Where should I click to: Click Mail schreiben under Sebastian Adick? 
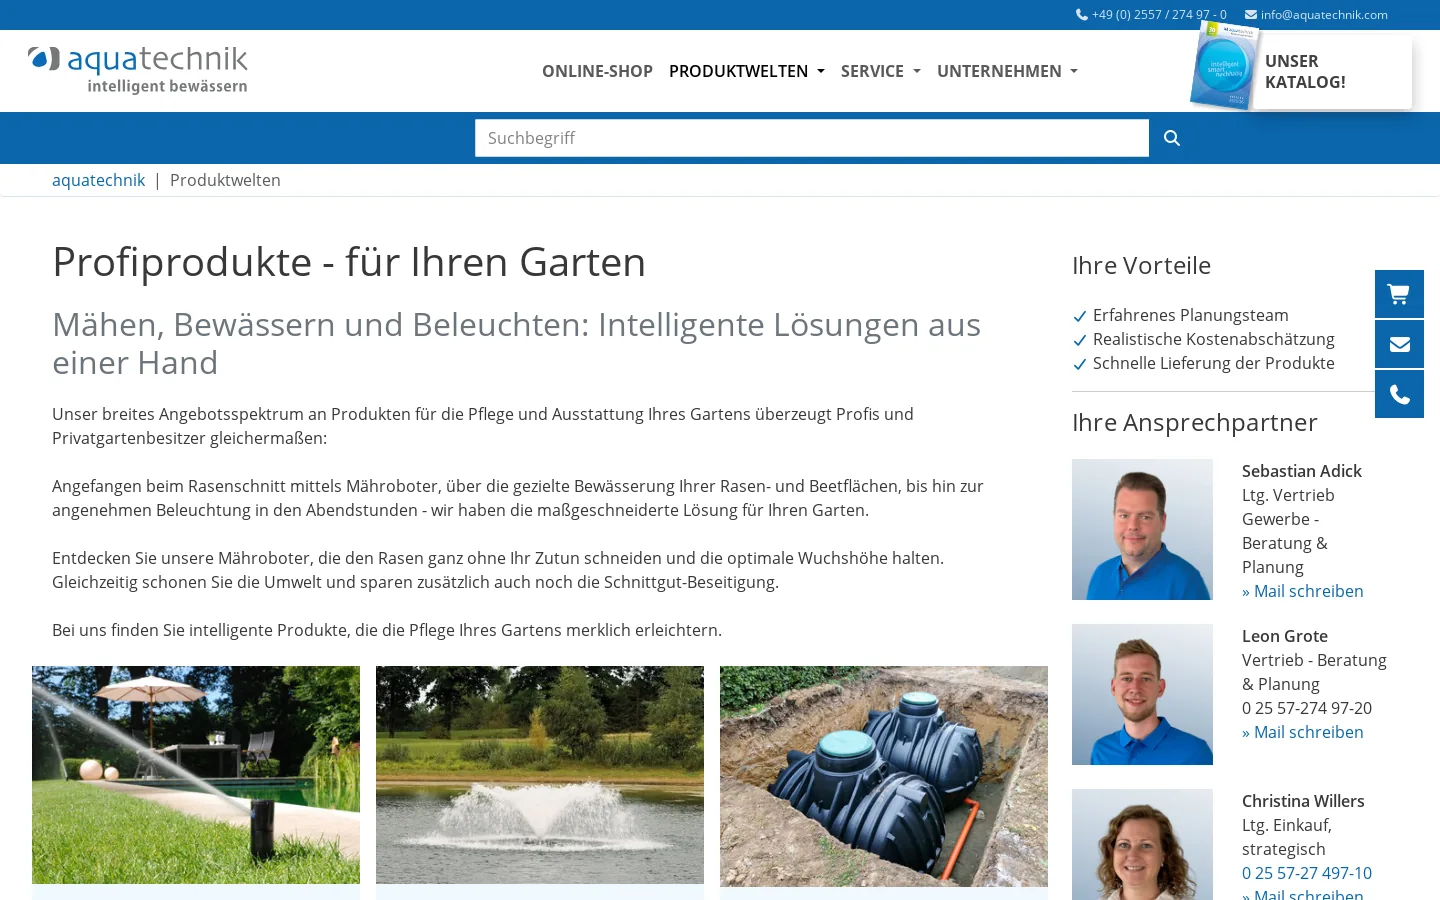point(1303,591)
